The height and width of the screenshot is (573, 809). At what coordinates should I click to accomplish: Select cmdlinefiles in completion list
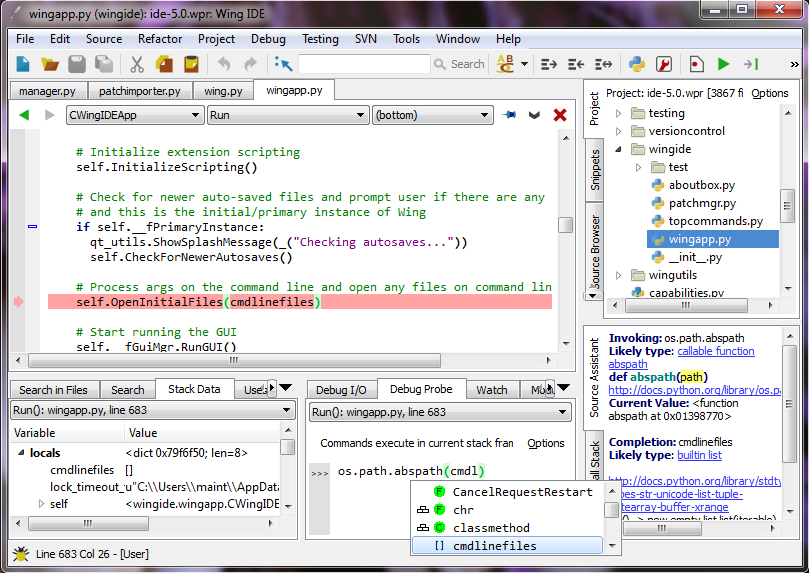coord(507,546)
